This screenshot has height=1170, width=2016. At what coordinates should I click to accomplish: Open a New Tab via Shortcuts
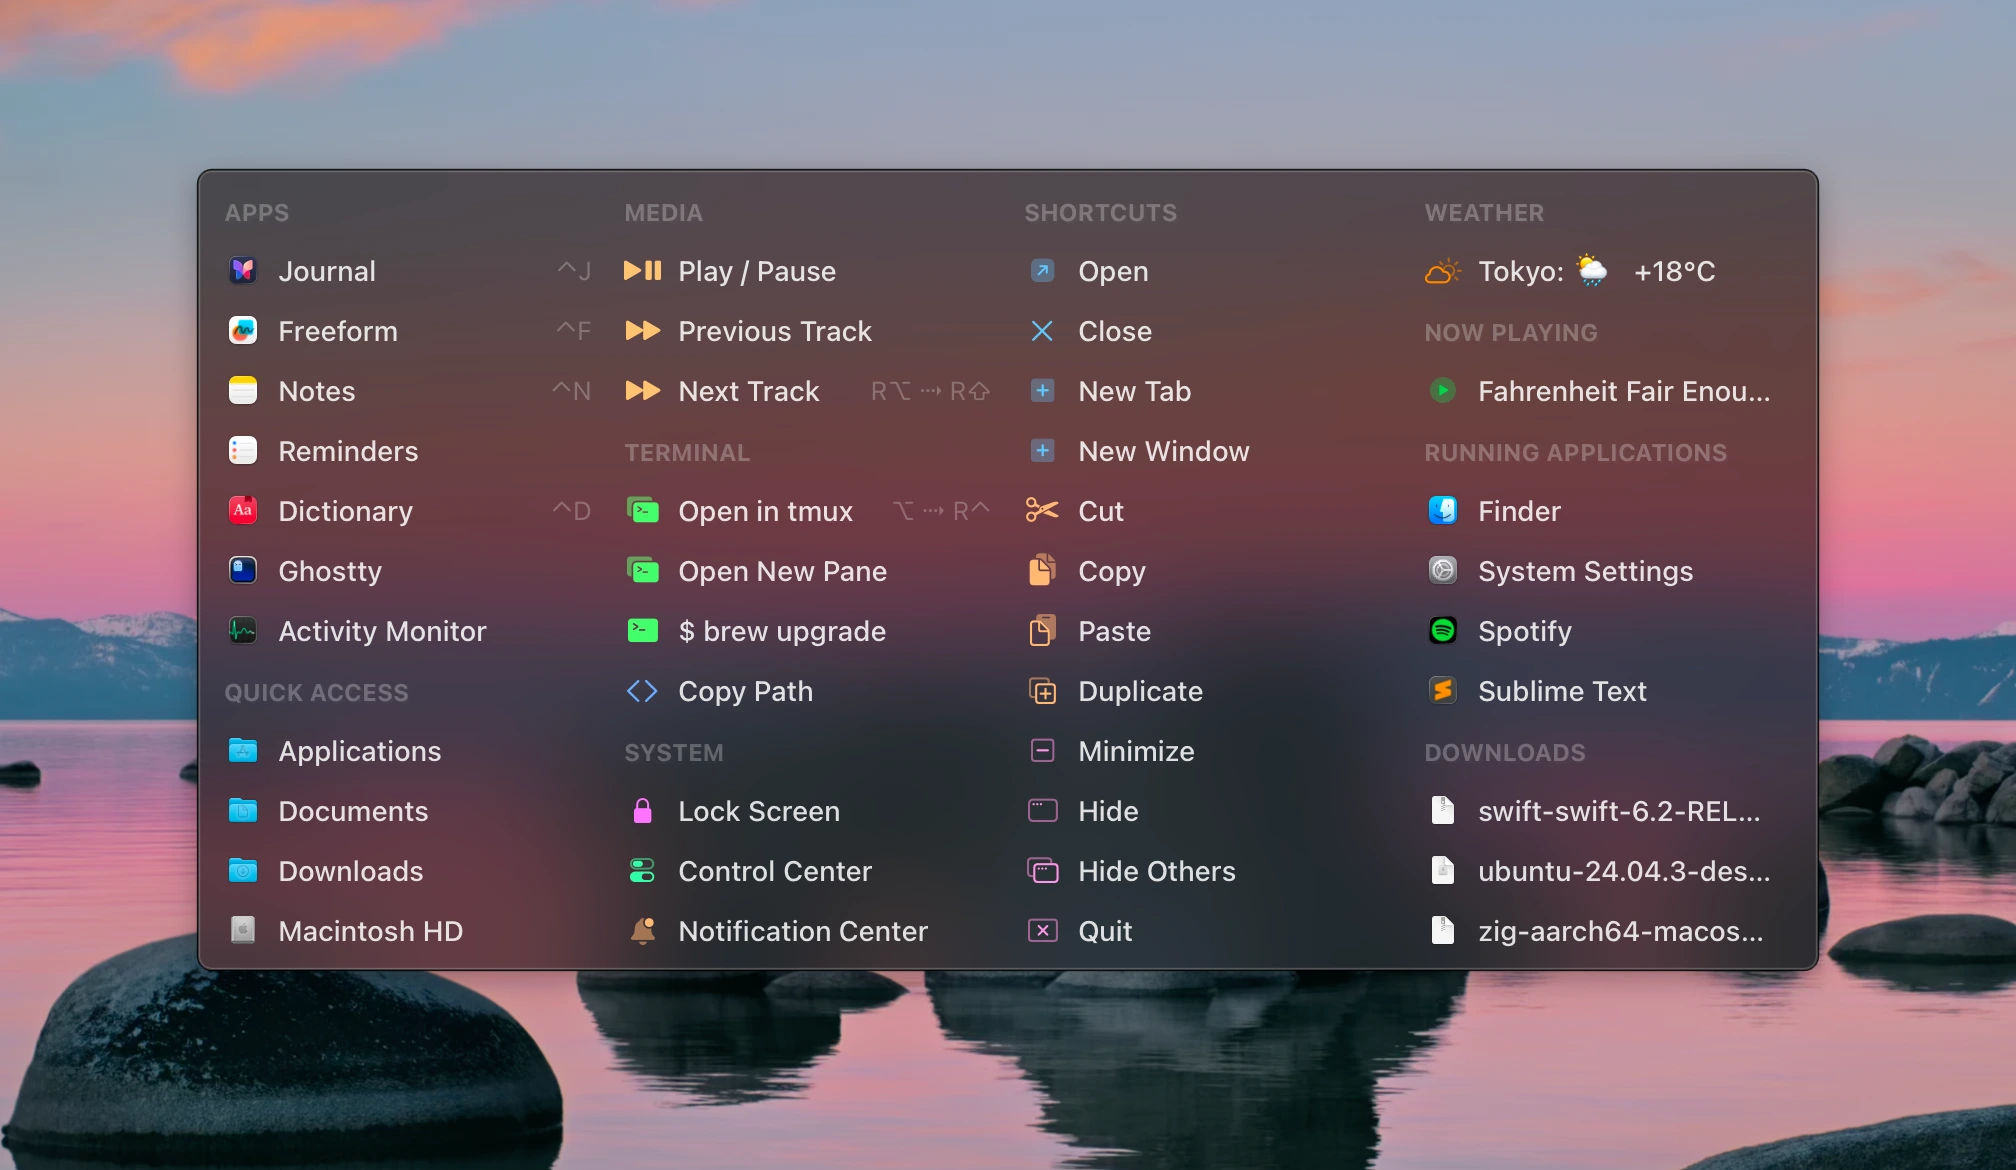click(1134, 391)
